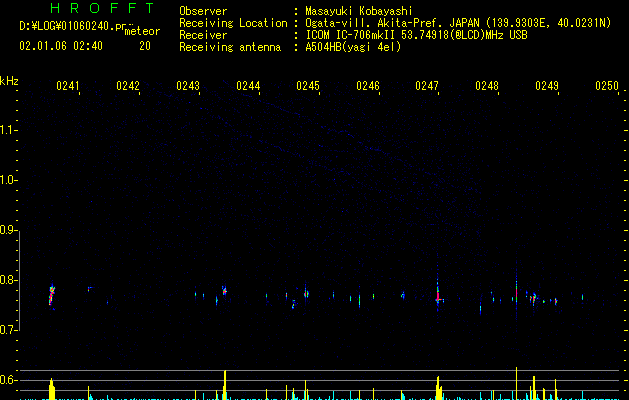Image resolution: width=629 pixels, height=400 pixels.
Task: Click the 0250 time marker
Action: click(x=607, y=85)
